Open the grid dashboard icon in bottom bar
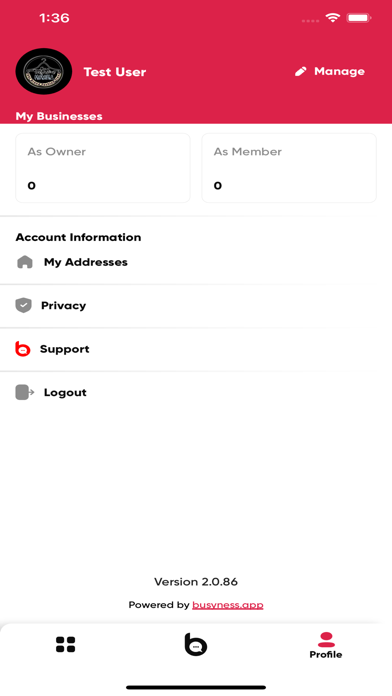Screen dimensions: 392x696 pyautogui.click(x=65, y=645)
